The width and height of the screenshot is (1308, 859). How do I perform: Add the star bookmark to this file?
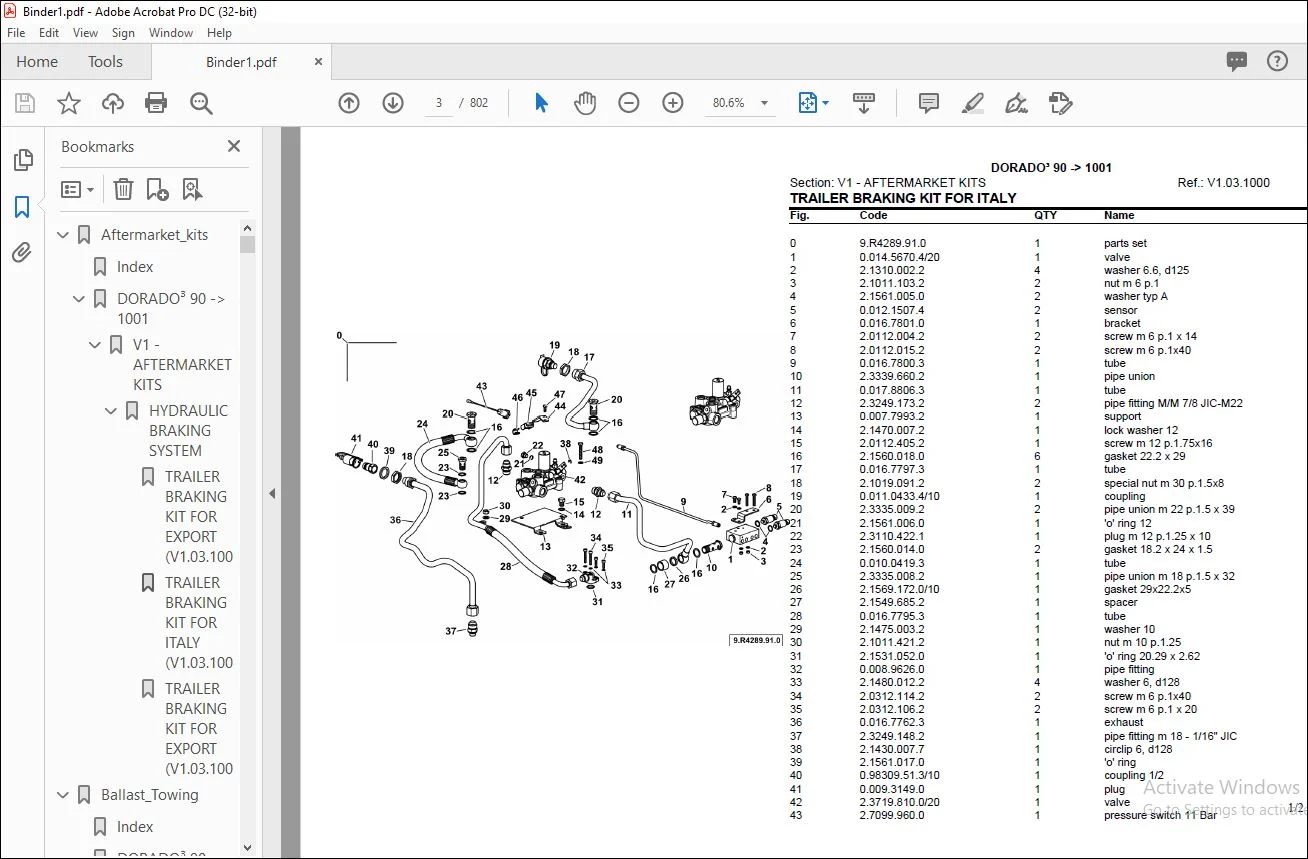[x=69, y=103]
